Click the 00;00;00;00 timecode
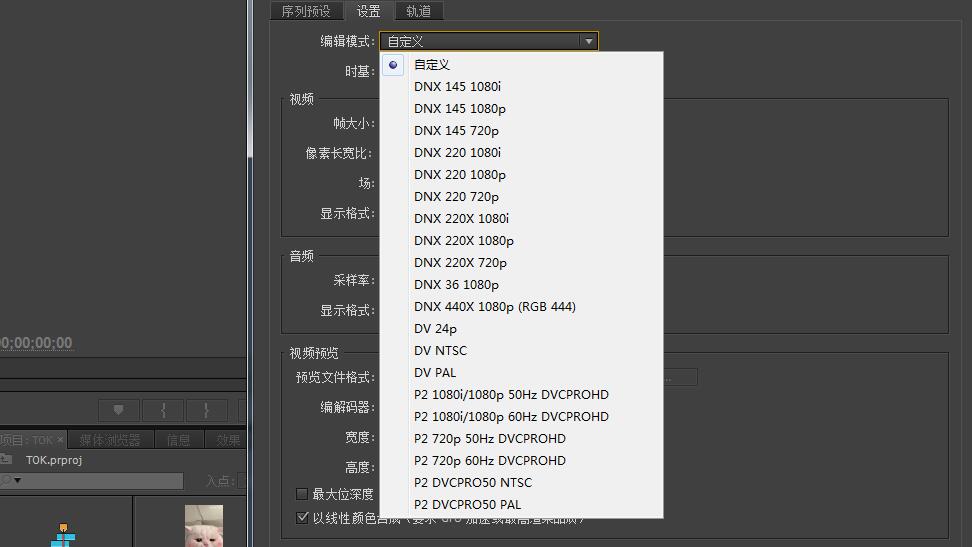972x547 pixels. point(36,343)
